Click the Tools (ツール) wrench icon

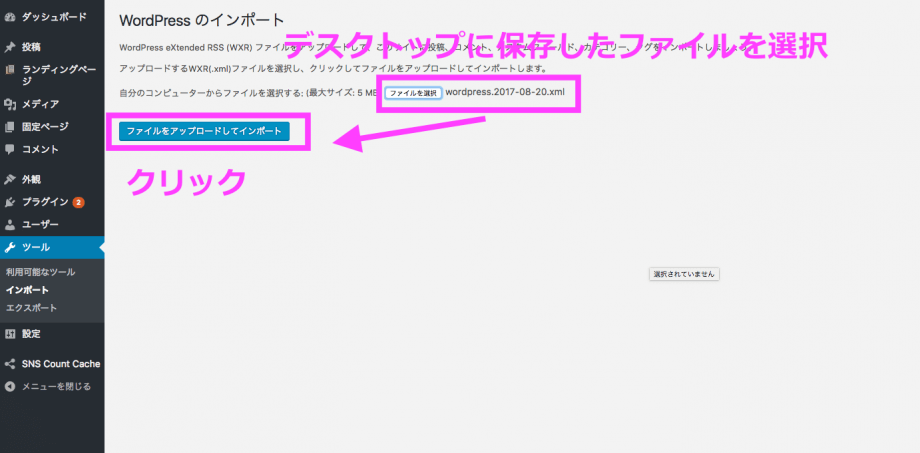(10, 247)
